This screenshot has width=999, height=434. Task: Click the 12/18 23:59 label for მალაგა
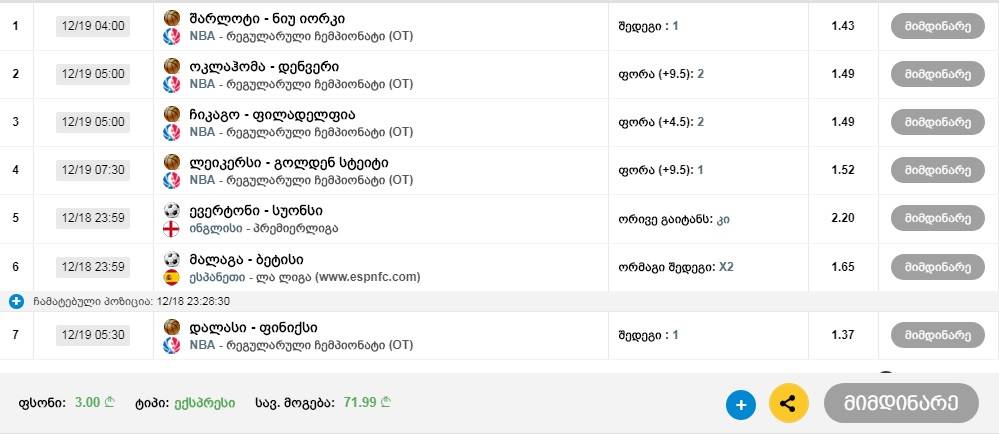click(x=93, y=267)
